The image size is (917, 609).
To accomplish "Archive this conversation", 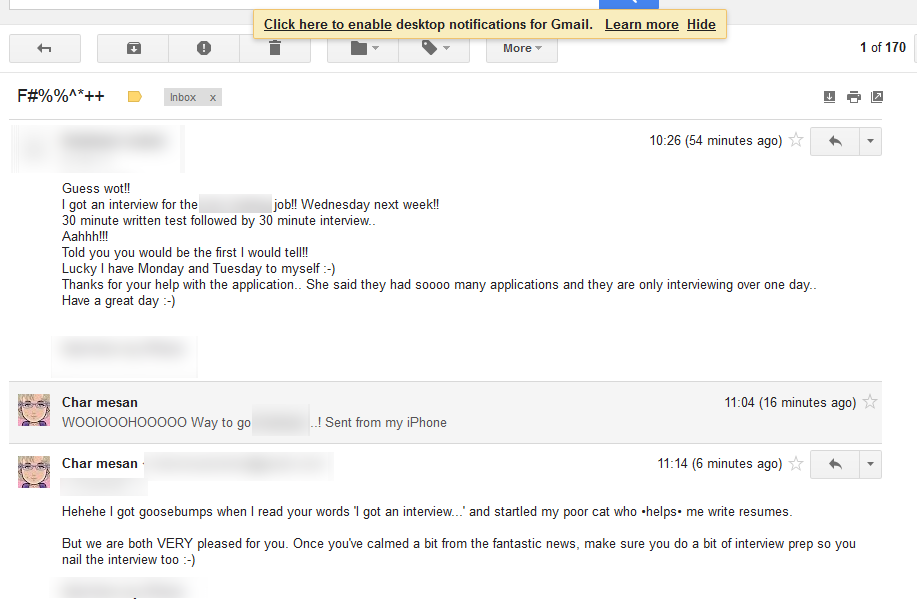I will (x=133, y=49).
